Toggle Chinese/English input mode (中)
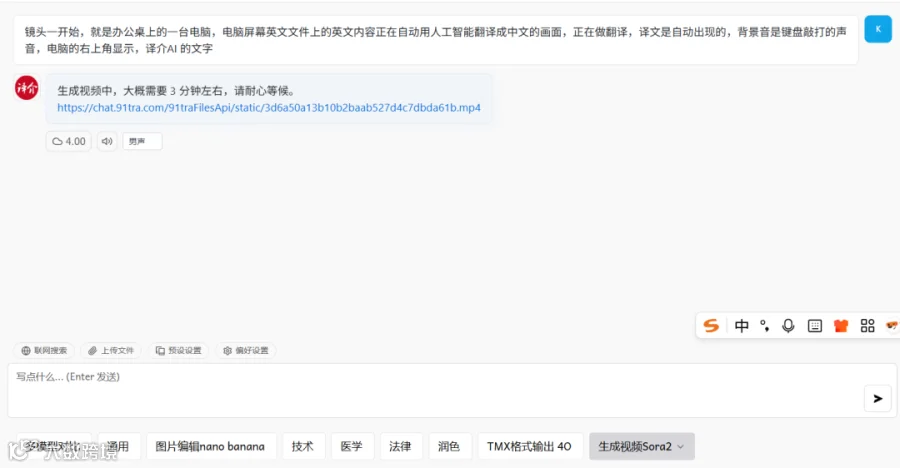Image resolution: width=900 pixels, height=468 pixels. 742,326
